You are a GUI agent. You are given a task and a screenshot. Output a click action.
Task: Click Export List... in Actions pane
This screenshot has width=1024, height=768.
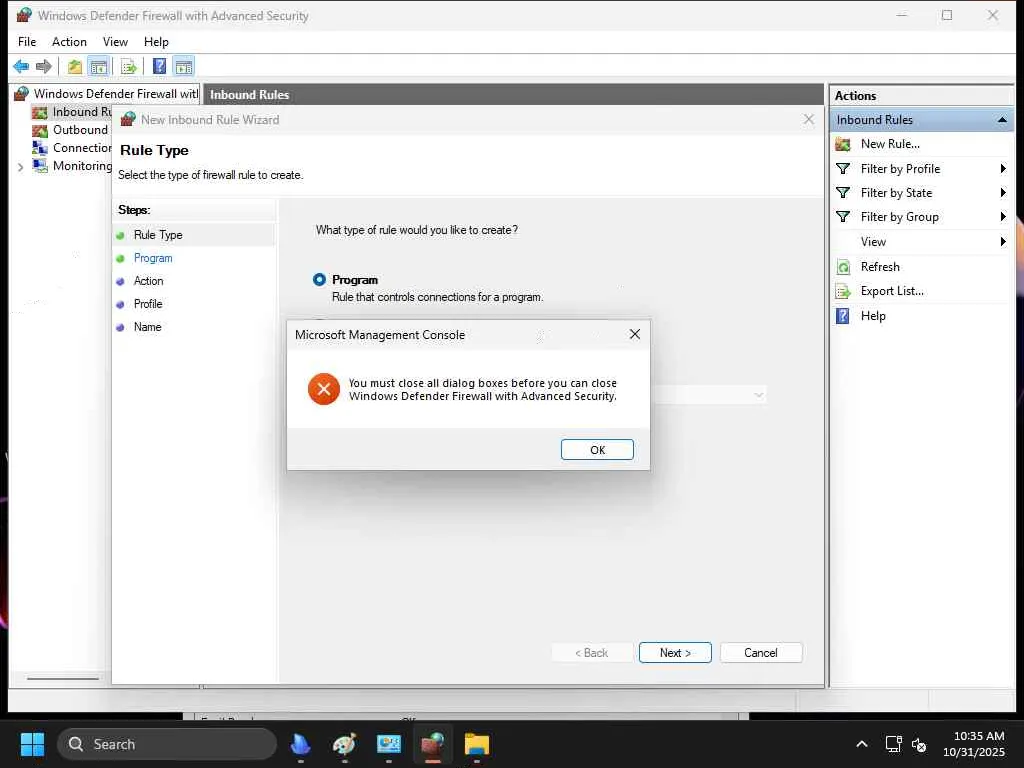[892, 291]
